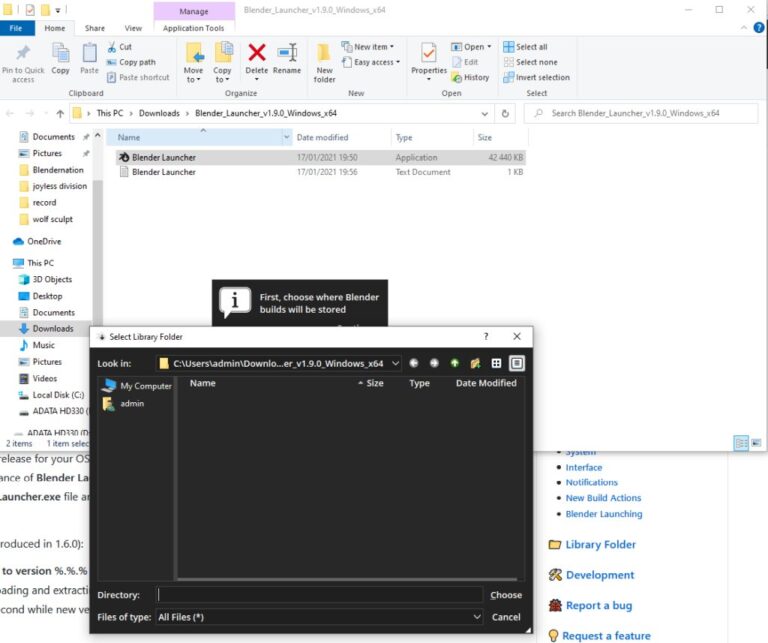Select My Computer in the dialog sidebar
768x643 pixels.
click(146, 385)
